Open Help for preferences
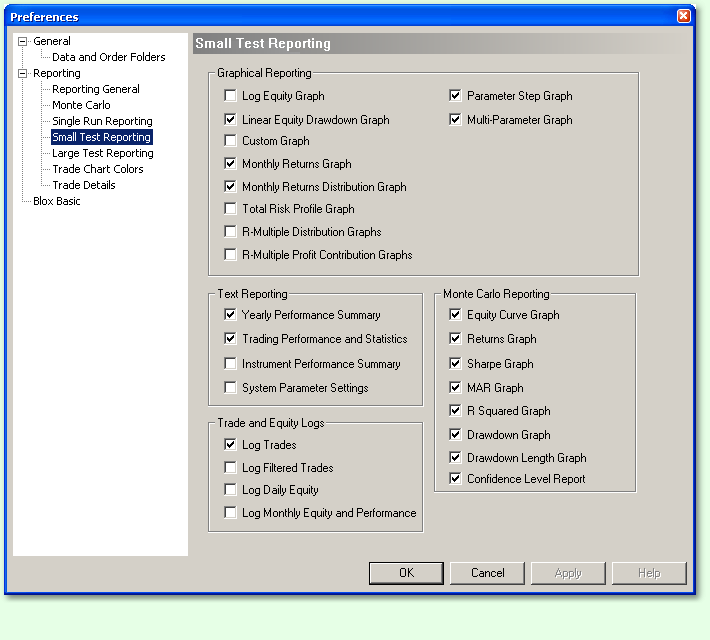The height and width of the screenshot is (640, 710). [649, 573]
